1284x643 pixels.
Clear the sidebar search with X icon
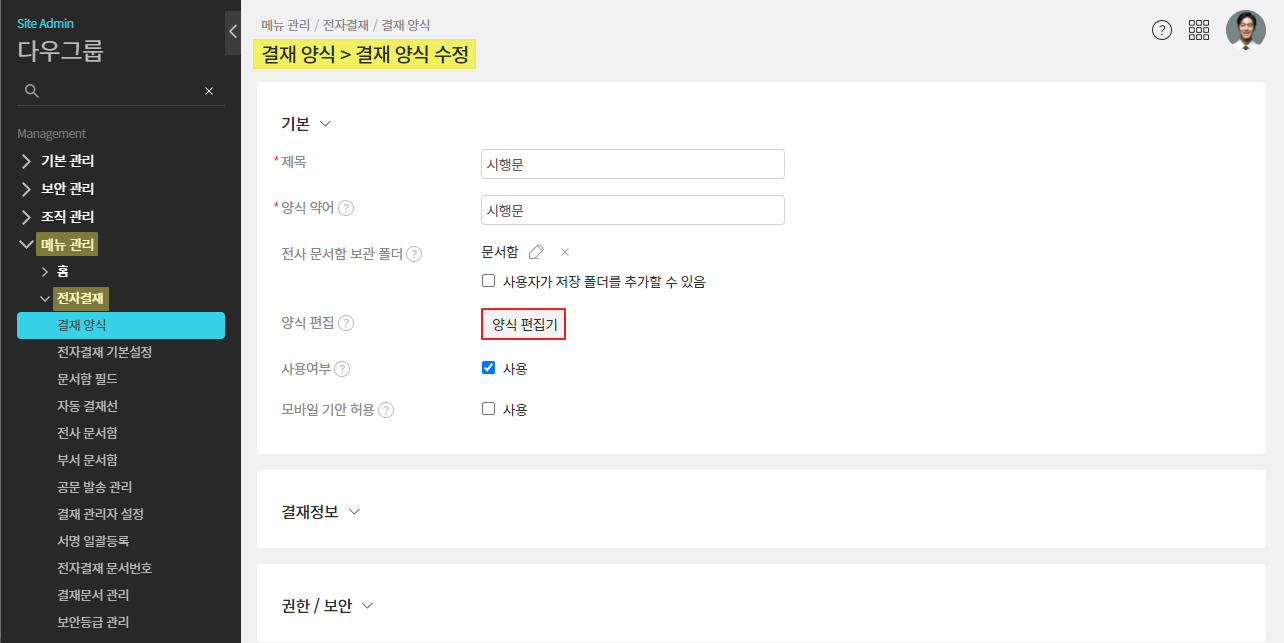pos(209,91)
